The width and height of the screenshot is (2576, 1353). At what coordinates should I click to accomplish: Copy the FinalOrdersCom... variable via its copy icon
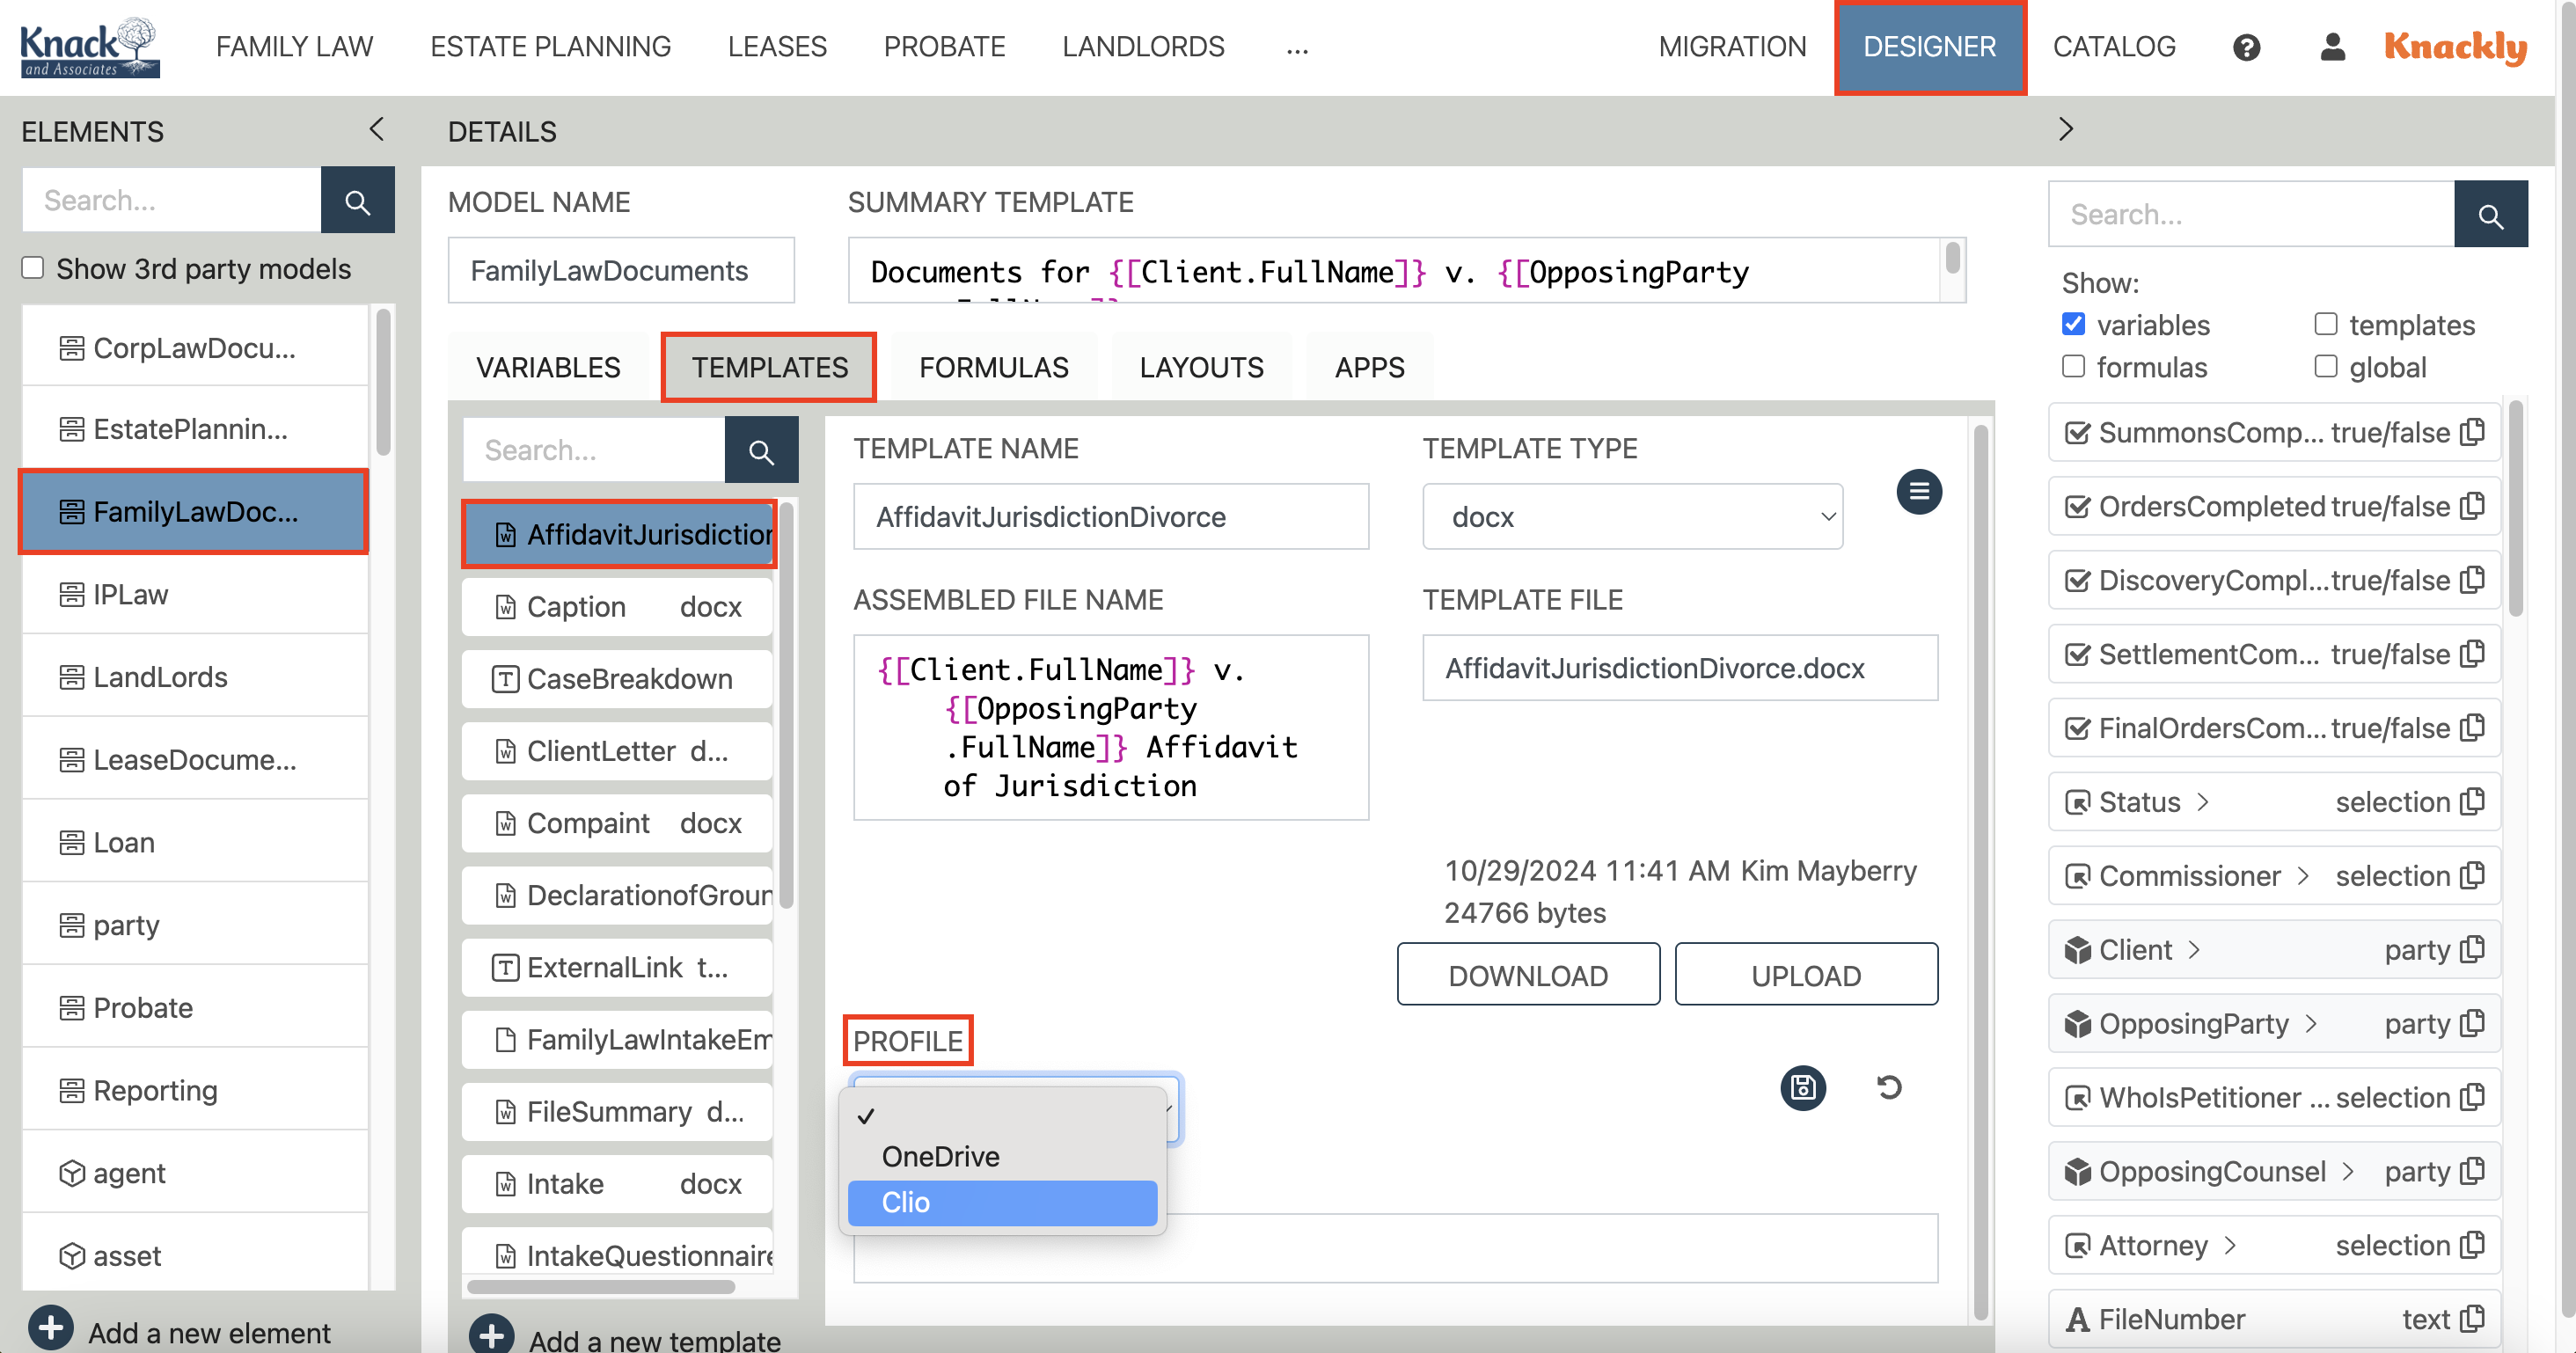[2473, 728]
